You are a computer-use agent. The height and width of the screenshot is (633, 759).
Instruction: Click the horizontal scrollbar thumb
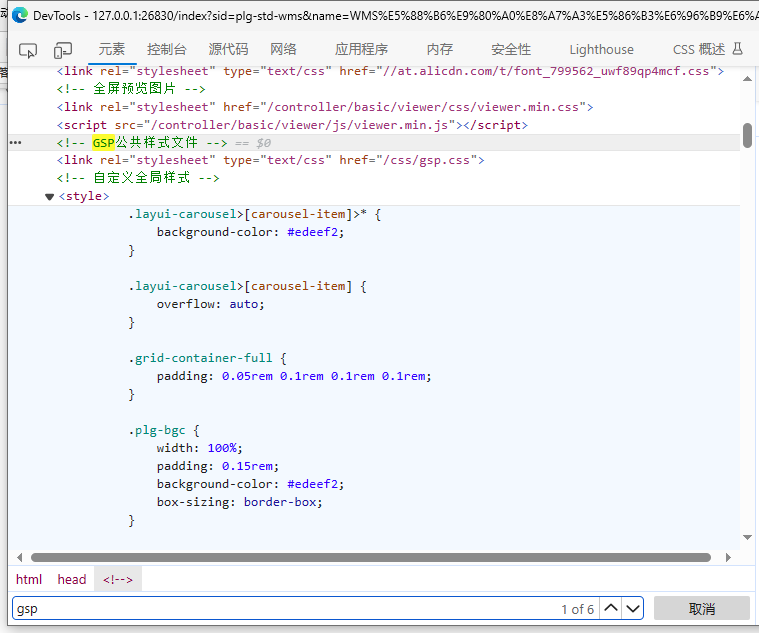(x=371, y=558)
